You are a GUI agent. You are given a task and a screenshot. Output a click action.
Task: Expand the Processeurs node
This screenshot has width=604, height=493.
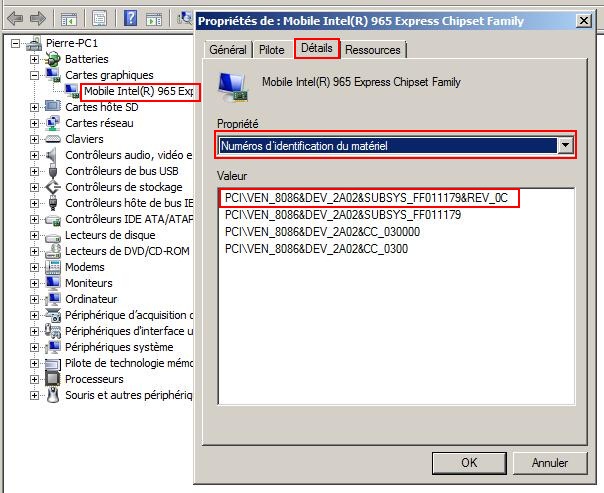pos(34,379)
